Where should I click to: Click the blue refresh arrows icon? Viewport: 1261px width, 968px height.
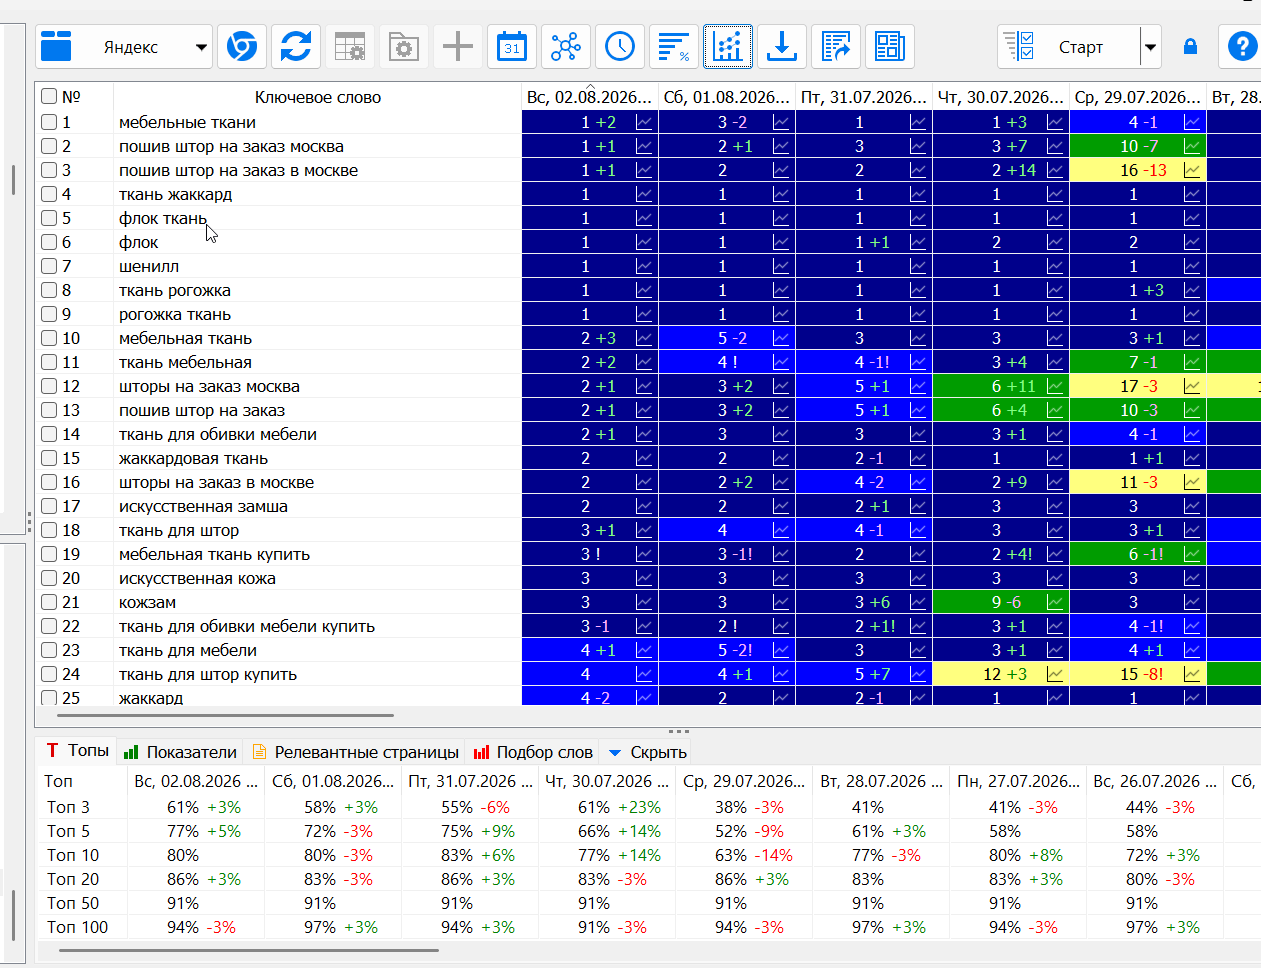(x=296, y=46)
